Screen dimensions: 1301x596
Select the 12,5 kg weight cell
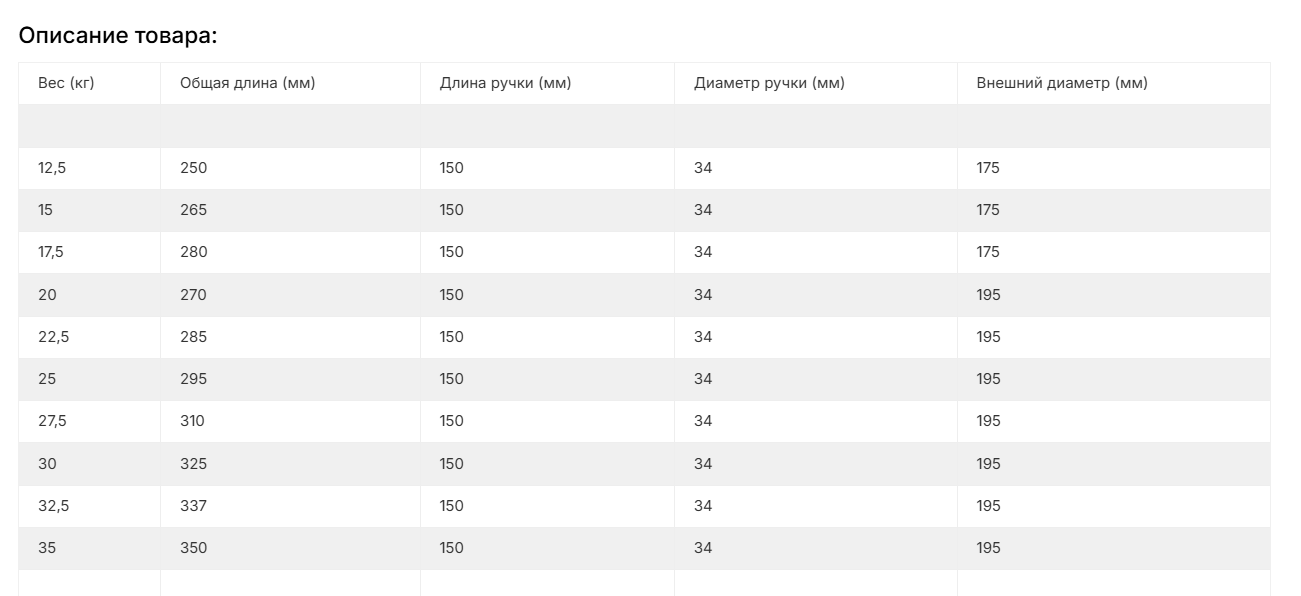pos(52,168)
